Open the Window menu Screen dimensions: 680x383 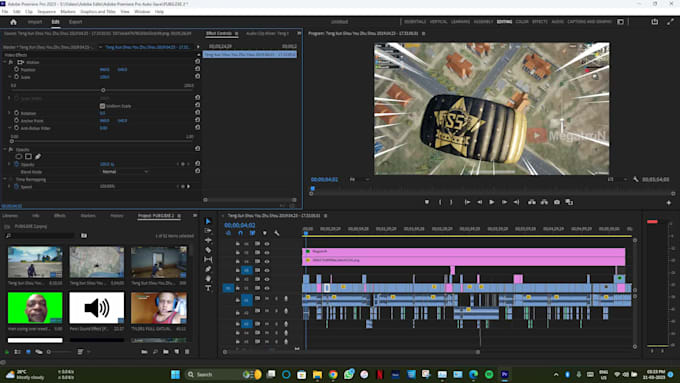(142, 12)
